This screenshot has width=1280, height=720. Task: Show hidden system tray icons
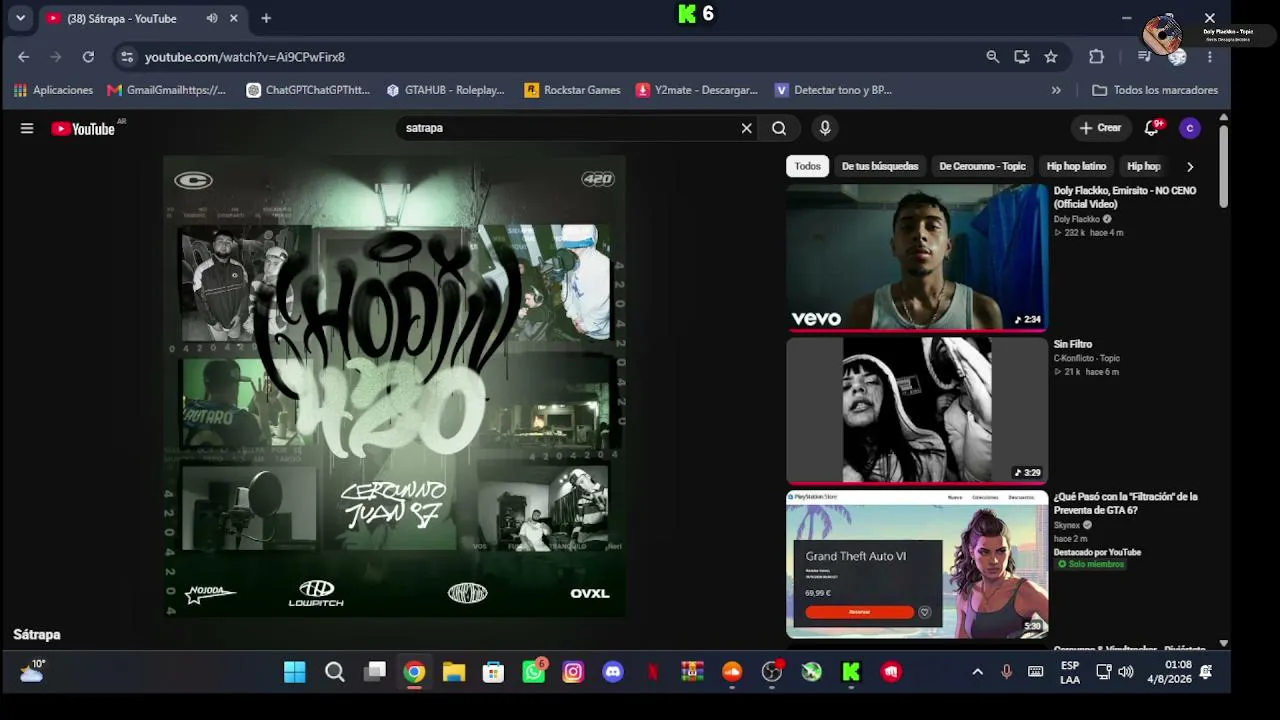(x=977, y=672)
